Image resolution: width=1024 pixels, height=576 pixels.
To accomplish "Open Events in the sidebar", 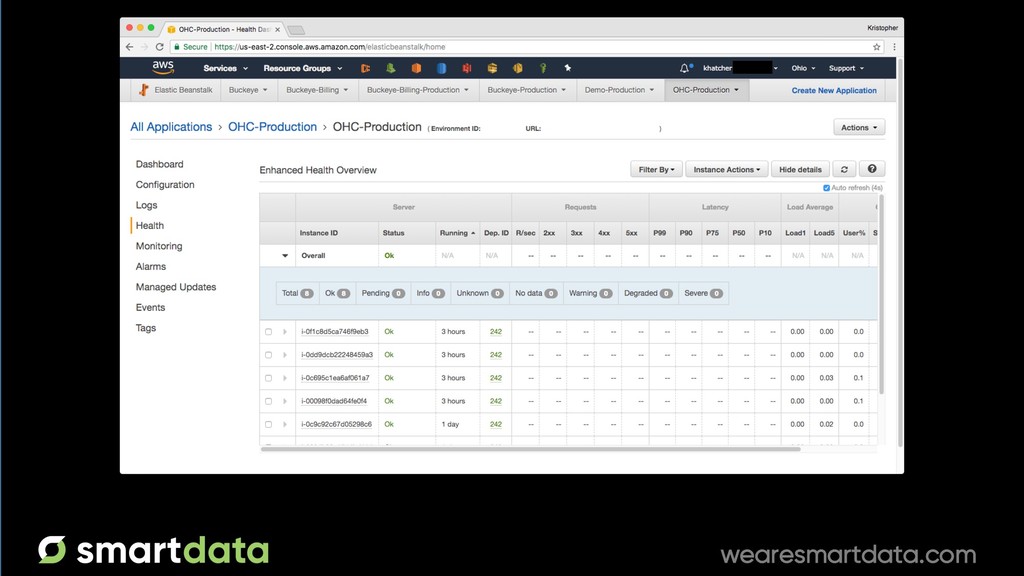I will coord(150,308).
